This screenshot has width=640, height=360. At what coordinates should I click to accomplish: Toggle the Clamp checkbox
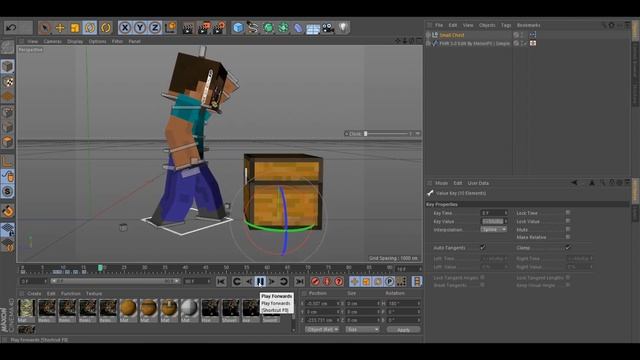[568, 247]
